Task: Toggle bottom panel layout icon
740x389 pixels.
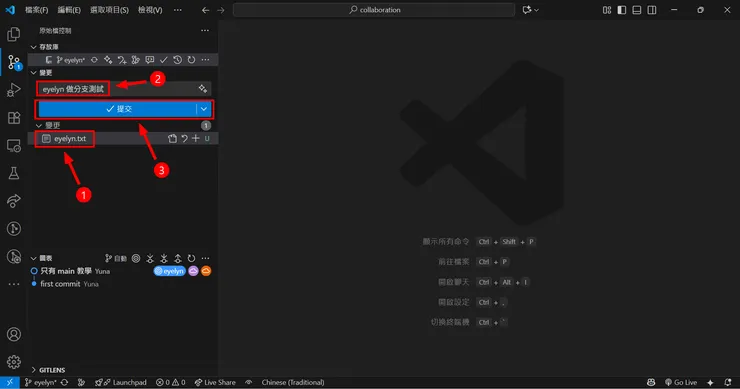Action: pos(637,10)
